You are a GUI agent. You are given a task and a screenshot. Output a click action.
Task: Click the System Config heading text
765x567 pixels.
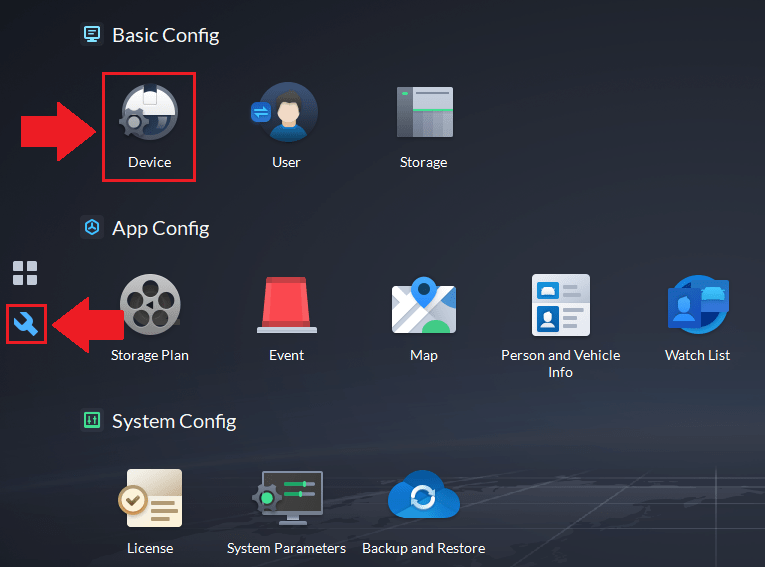point(174,421)
